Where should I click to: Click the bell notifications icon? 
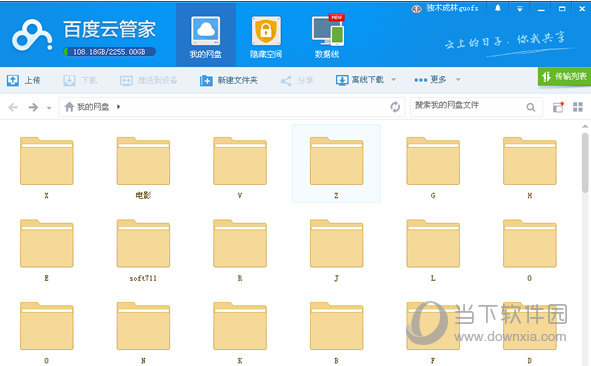tap(498, 8)
